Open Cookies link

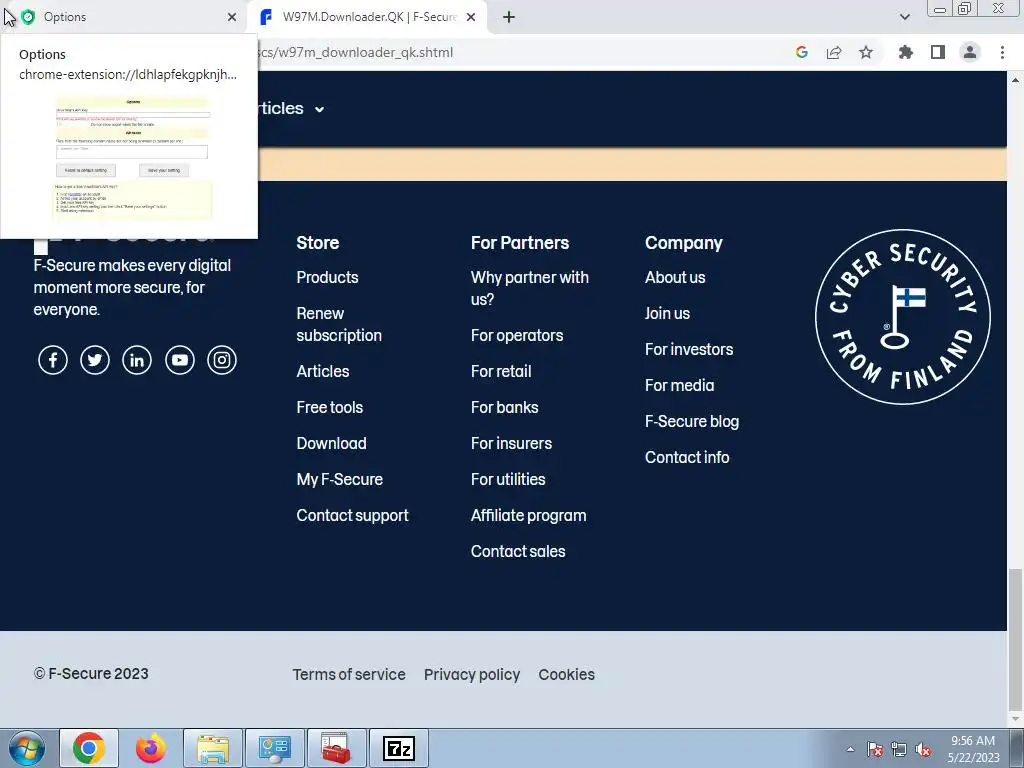tap(566, 674)
